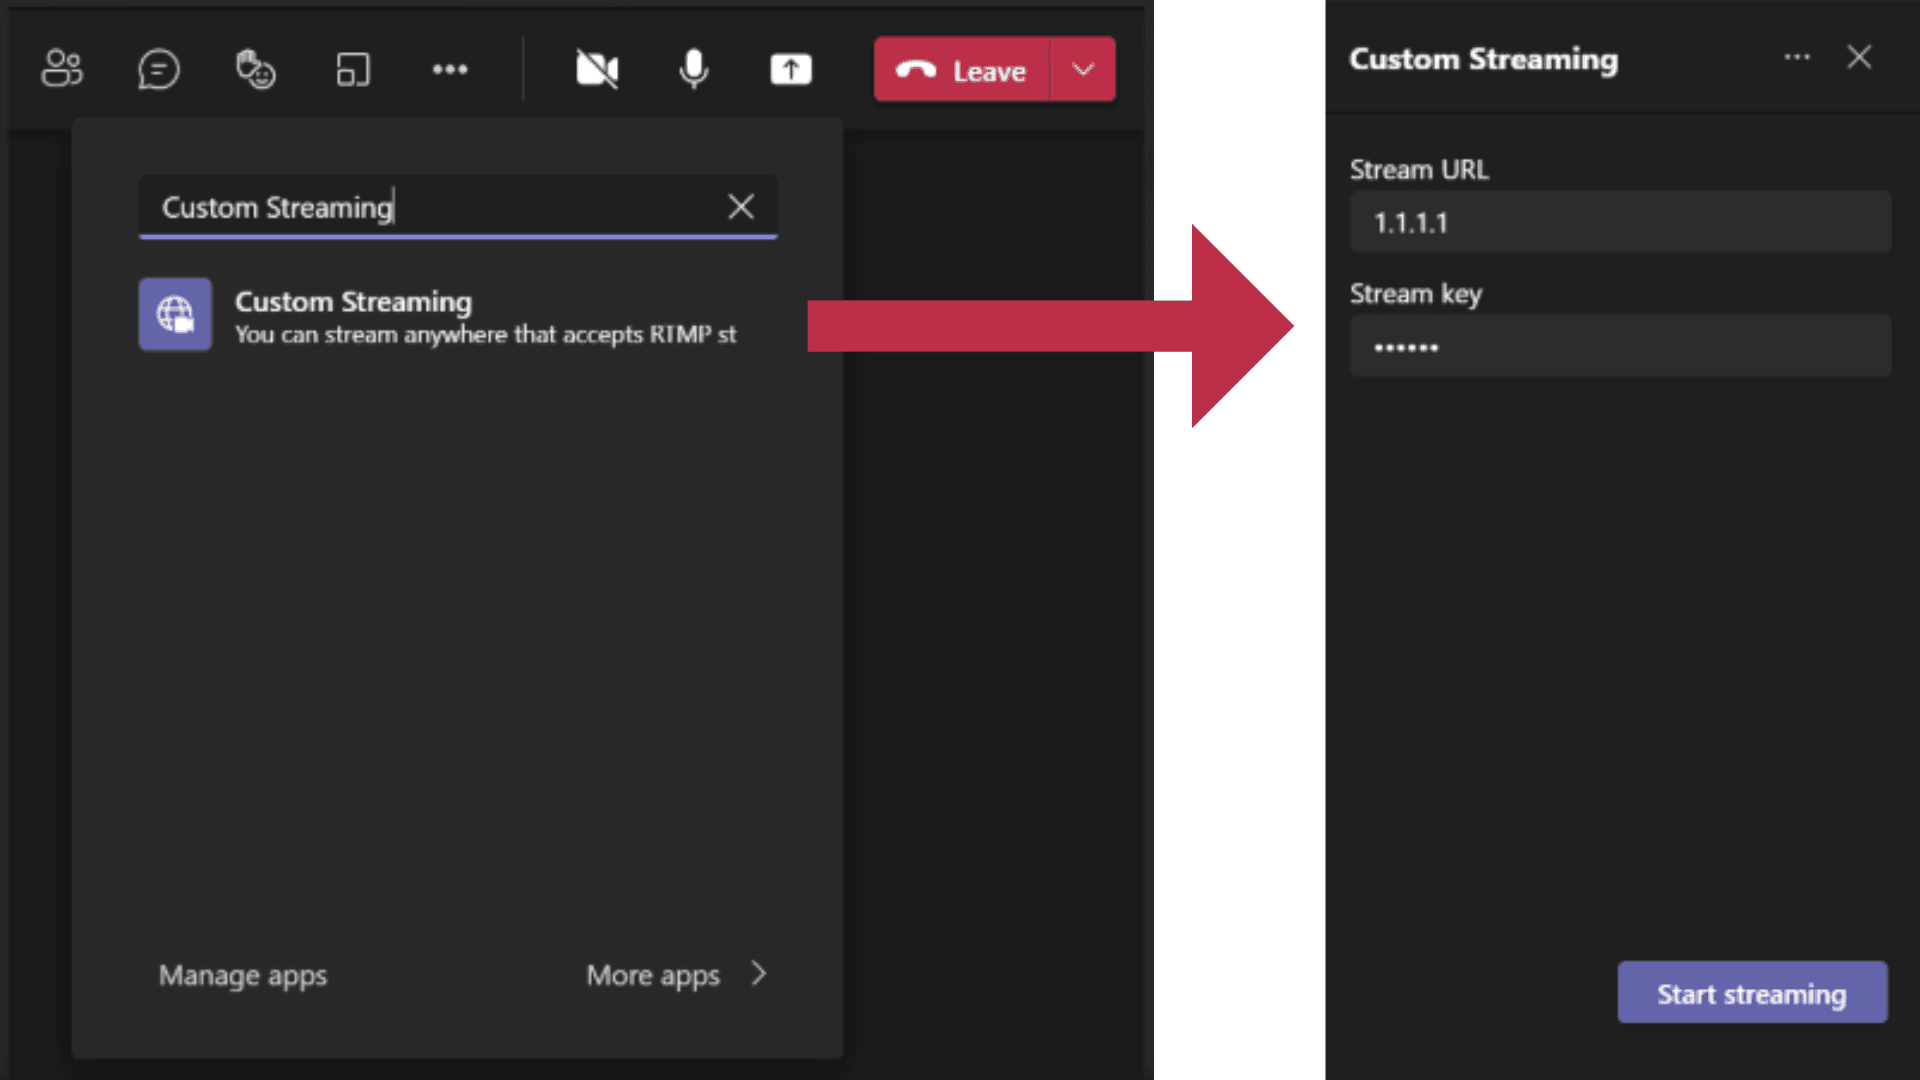Viewport: 1920px width, 1080px height.
Task: Open the meeting chat icon
Action: [158, 69]
